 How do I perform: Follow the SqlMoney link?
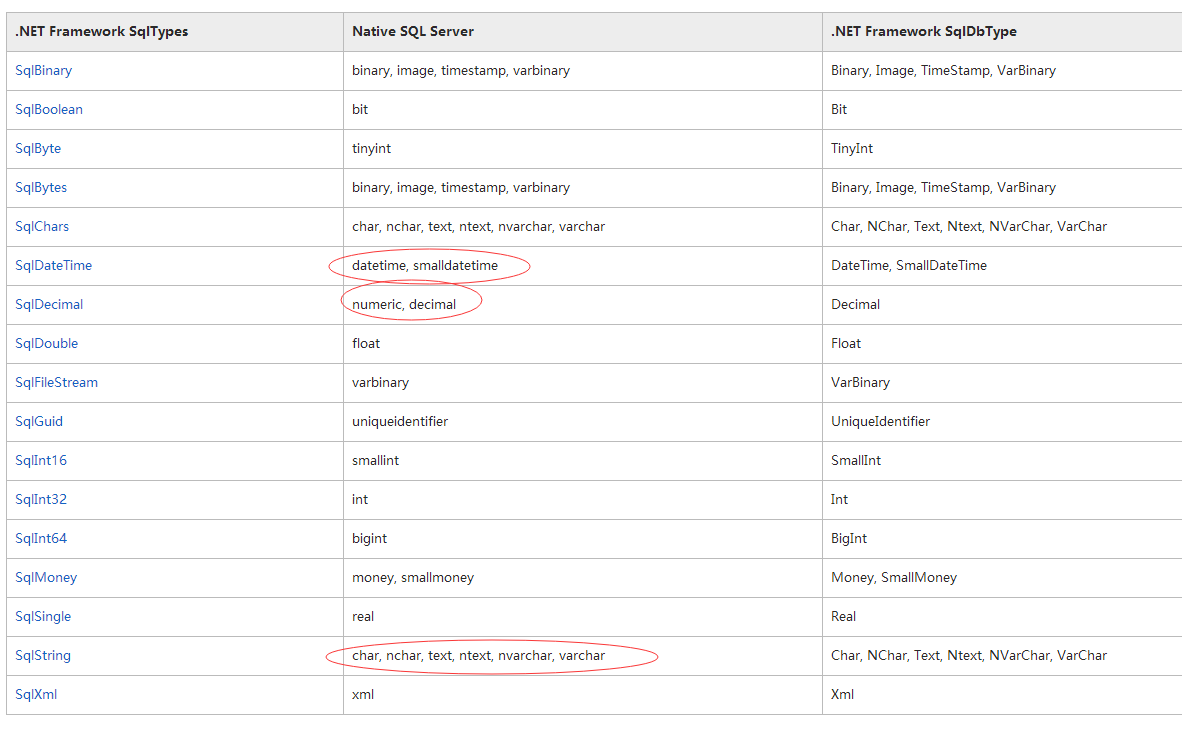(x=46, y=578)
